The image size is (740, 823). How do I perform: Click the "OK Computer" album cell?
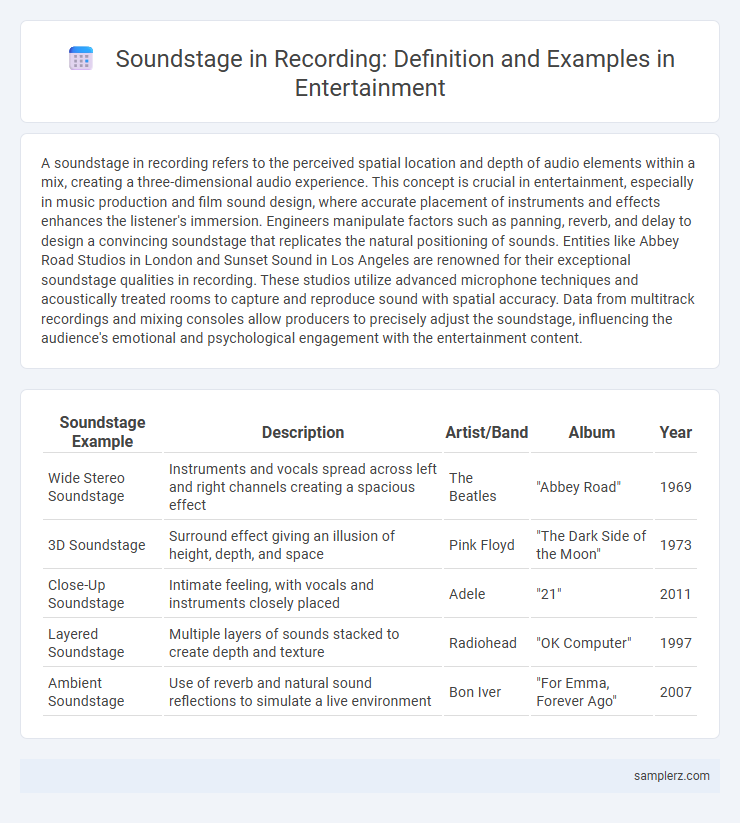coord(591,643)
